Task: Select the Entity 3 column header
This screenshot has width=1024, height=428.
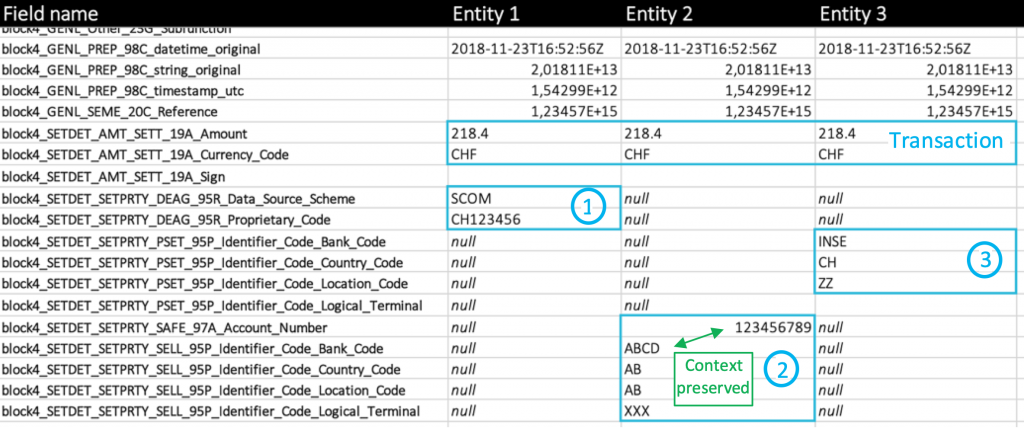Action: (x=853, y=13)
